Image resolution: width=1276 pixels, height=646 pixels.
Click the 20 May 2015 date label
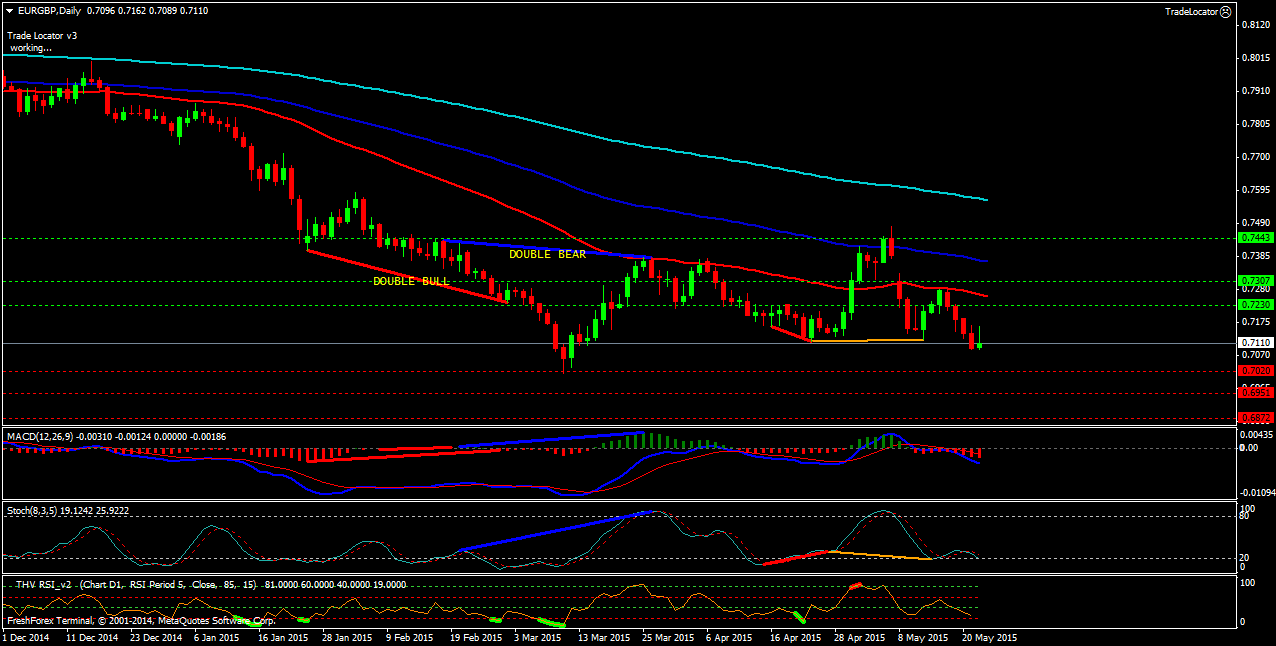coord(990,637)
